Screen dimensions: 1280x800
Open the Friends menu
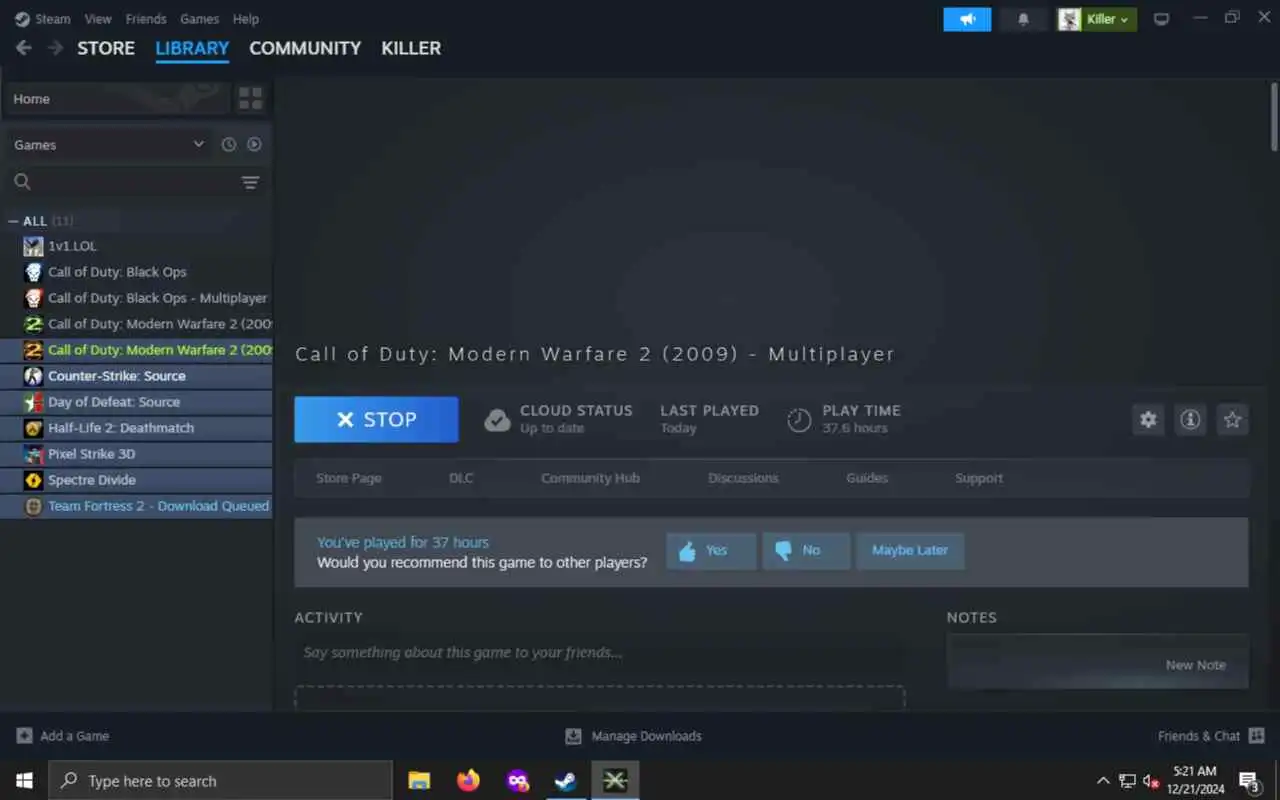point(146,19)
